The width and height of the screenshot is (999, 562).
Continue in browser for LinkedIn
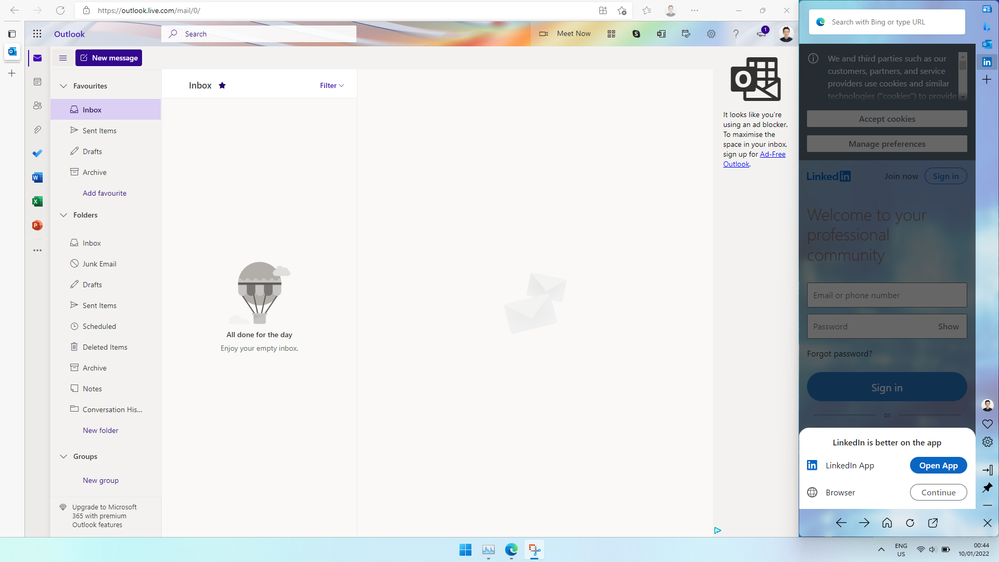pos(938,493)
